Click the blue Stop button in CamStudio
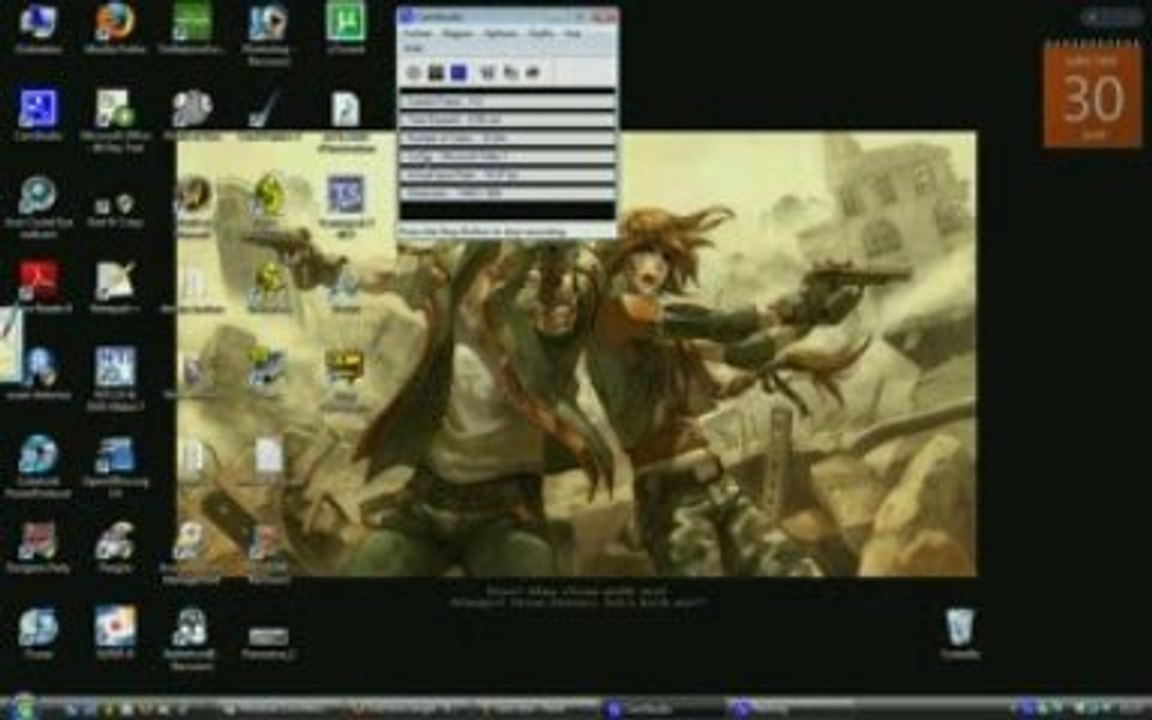This screenshot has width=1152, height=720. point(458,72)
